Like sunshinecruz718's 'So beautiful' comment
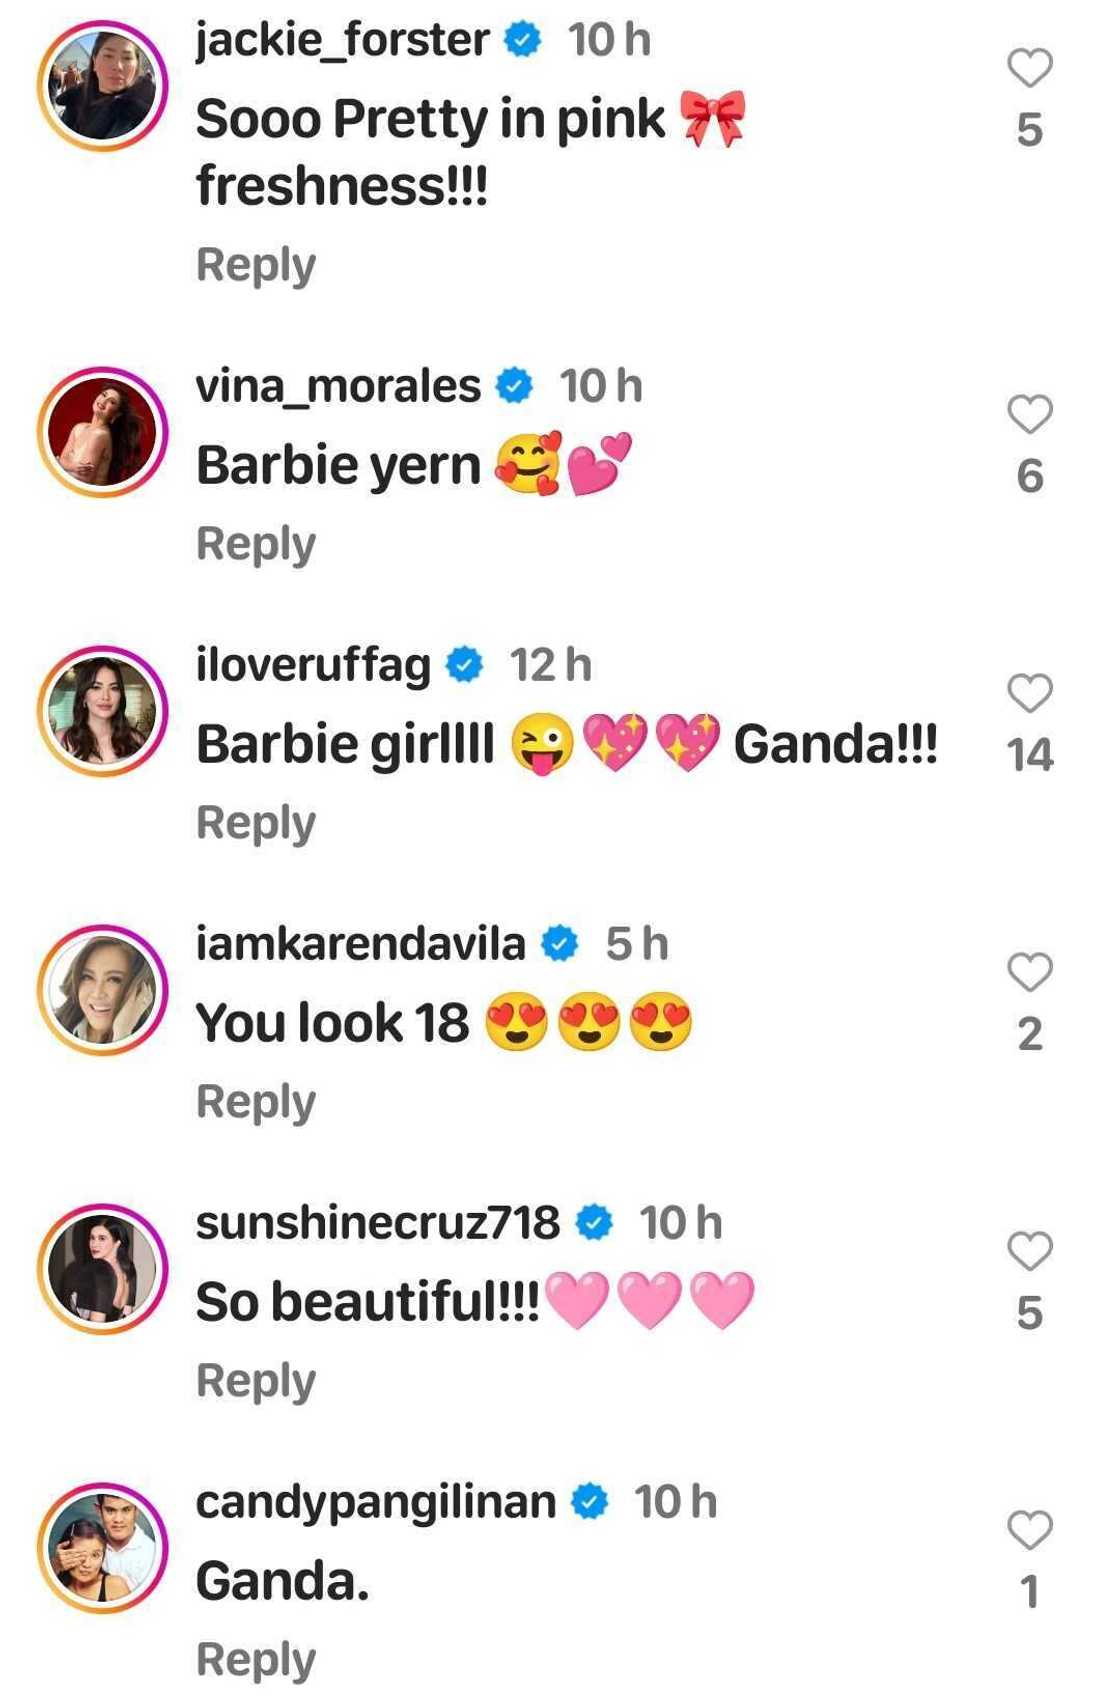Screen dimensions: 1120x1706 (1029, 1251)
